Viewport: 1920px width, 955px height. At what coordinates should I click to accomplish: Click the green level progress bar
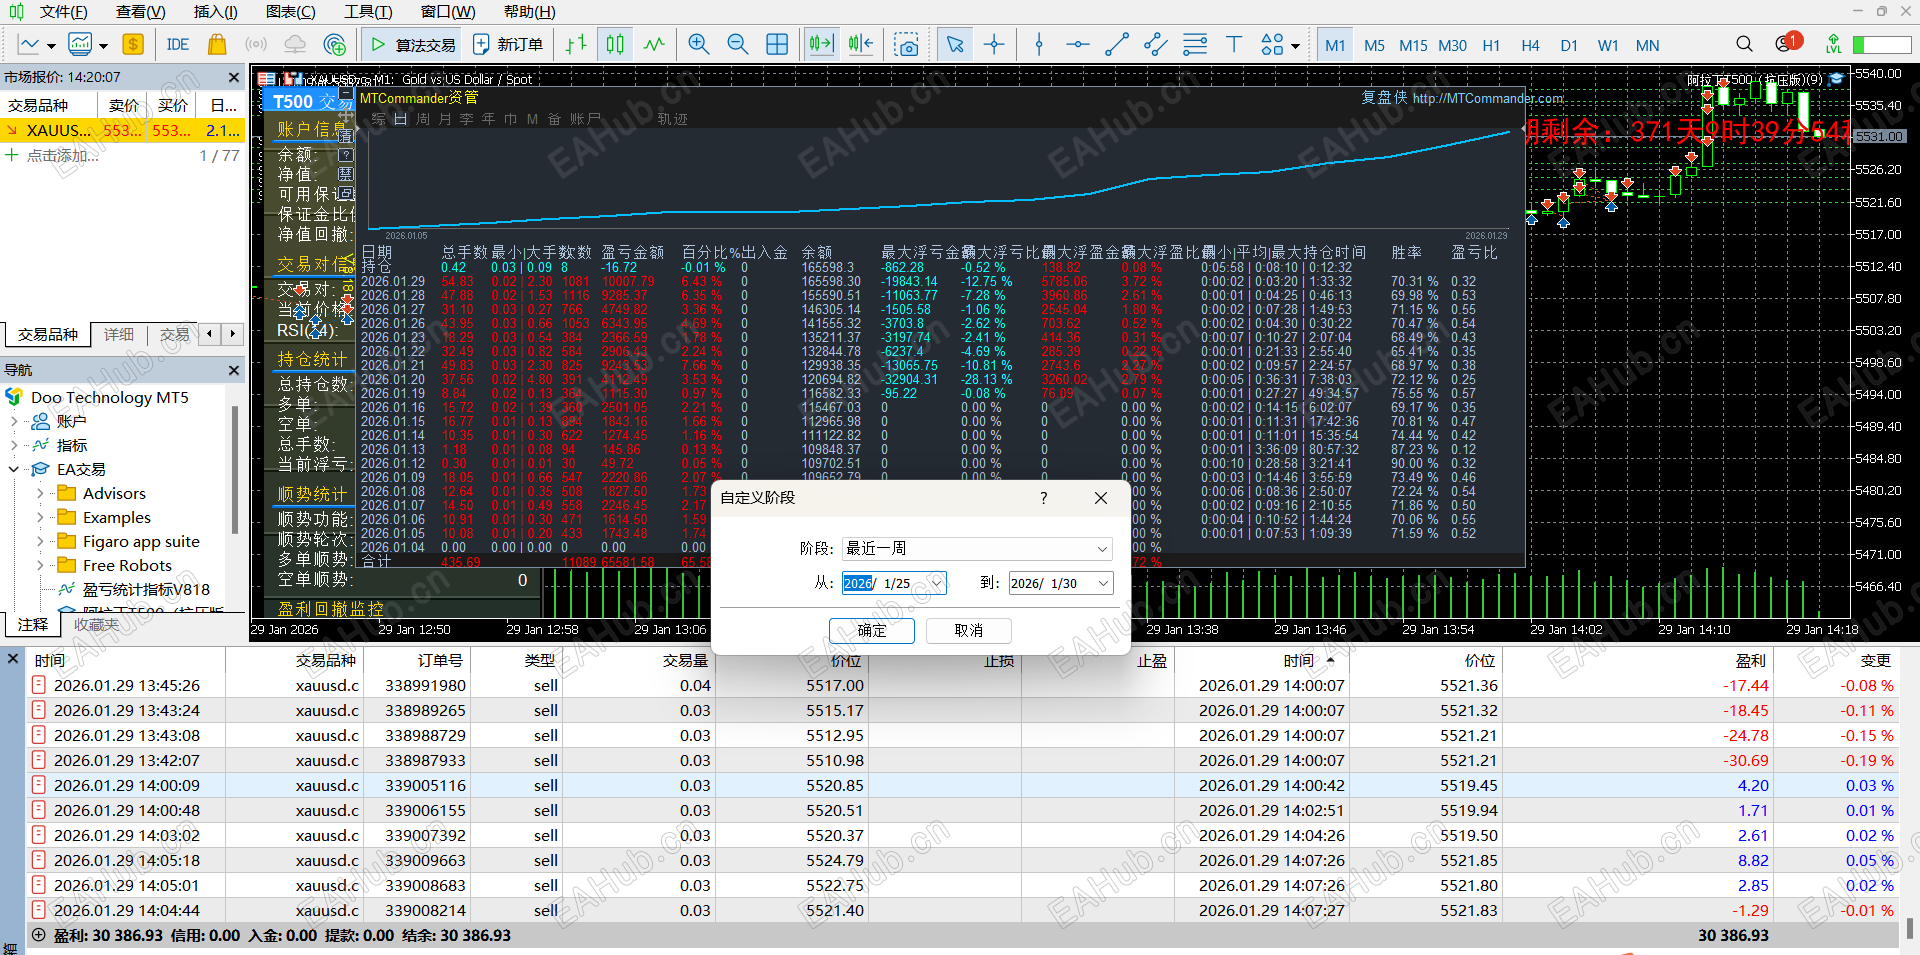[x=1881, y=45]
